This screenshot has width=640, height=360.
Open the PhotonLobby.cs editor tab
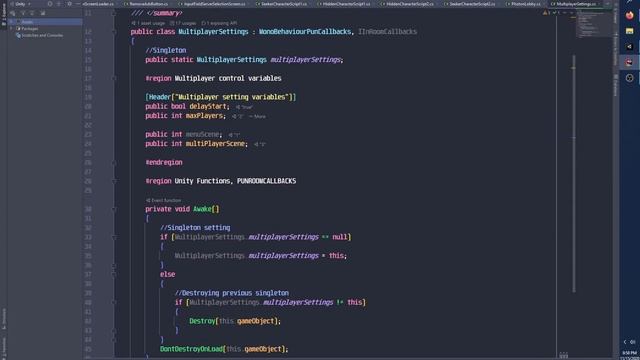pyautogui.click(x=525, y=4)
